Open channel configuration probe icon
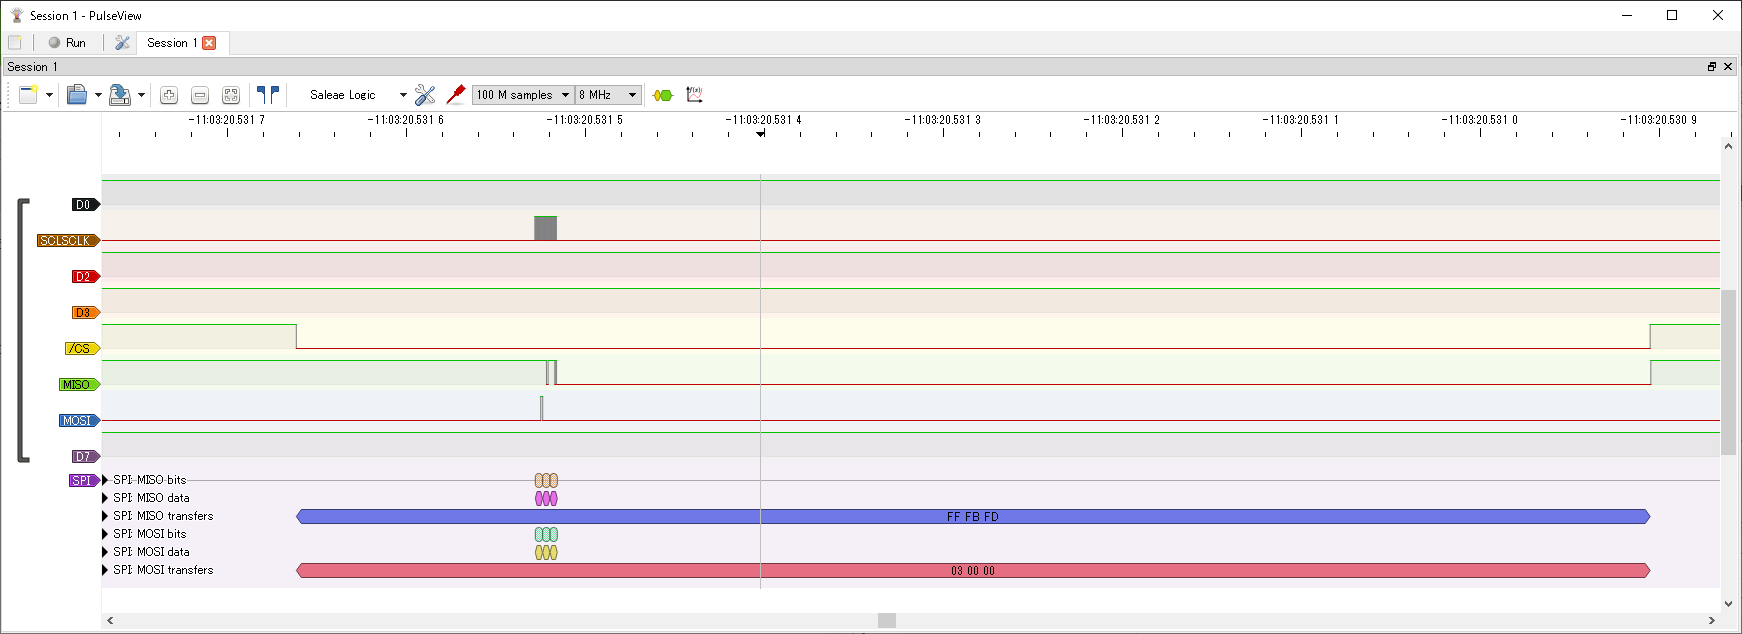This screenshot has width=1742, height=634. 456,95
